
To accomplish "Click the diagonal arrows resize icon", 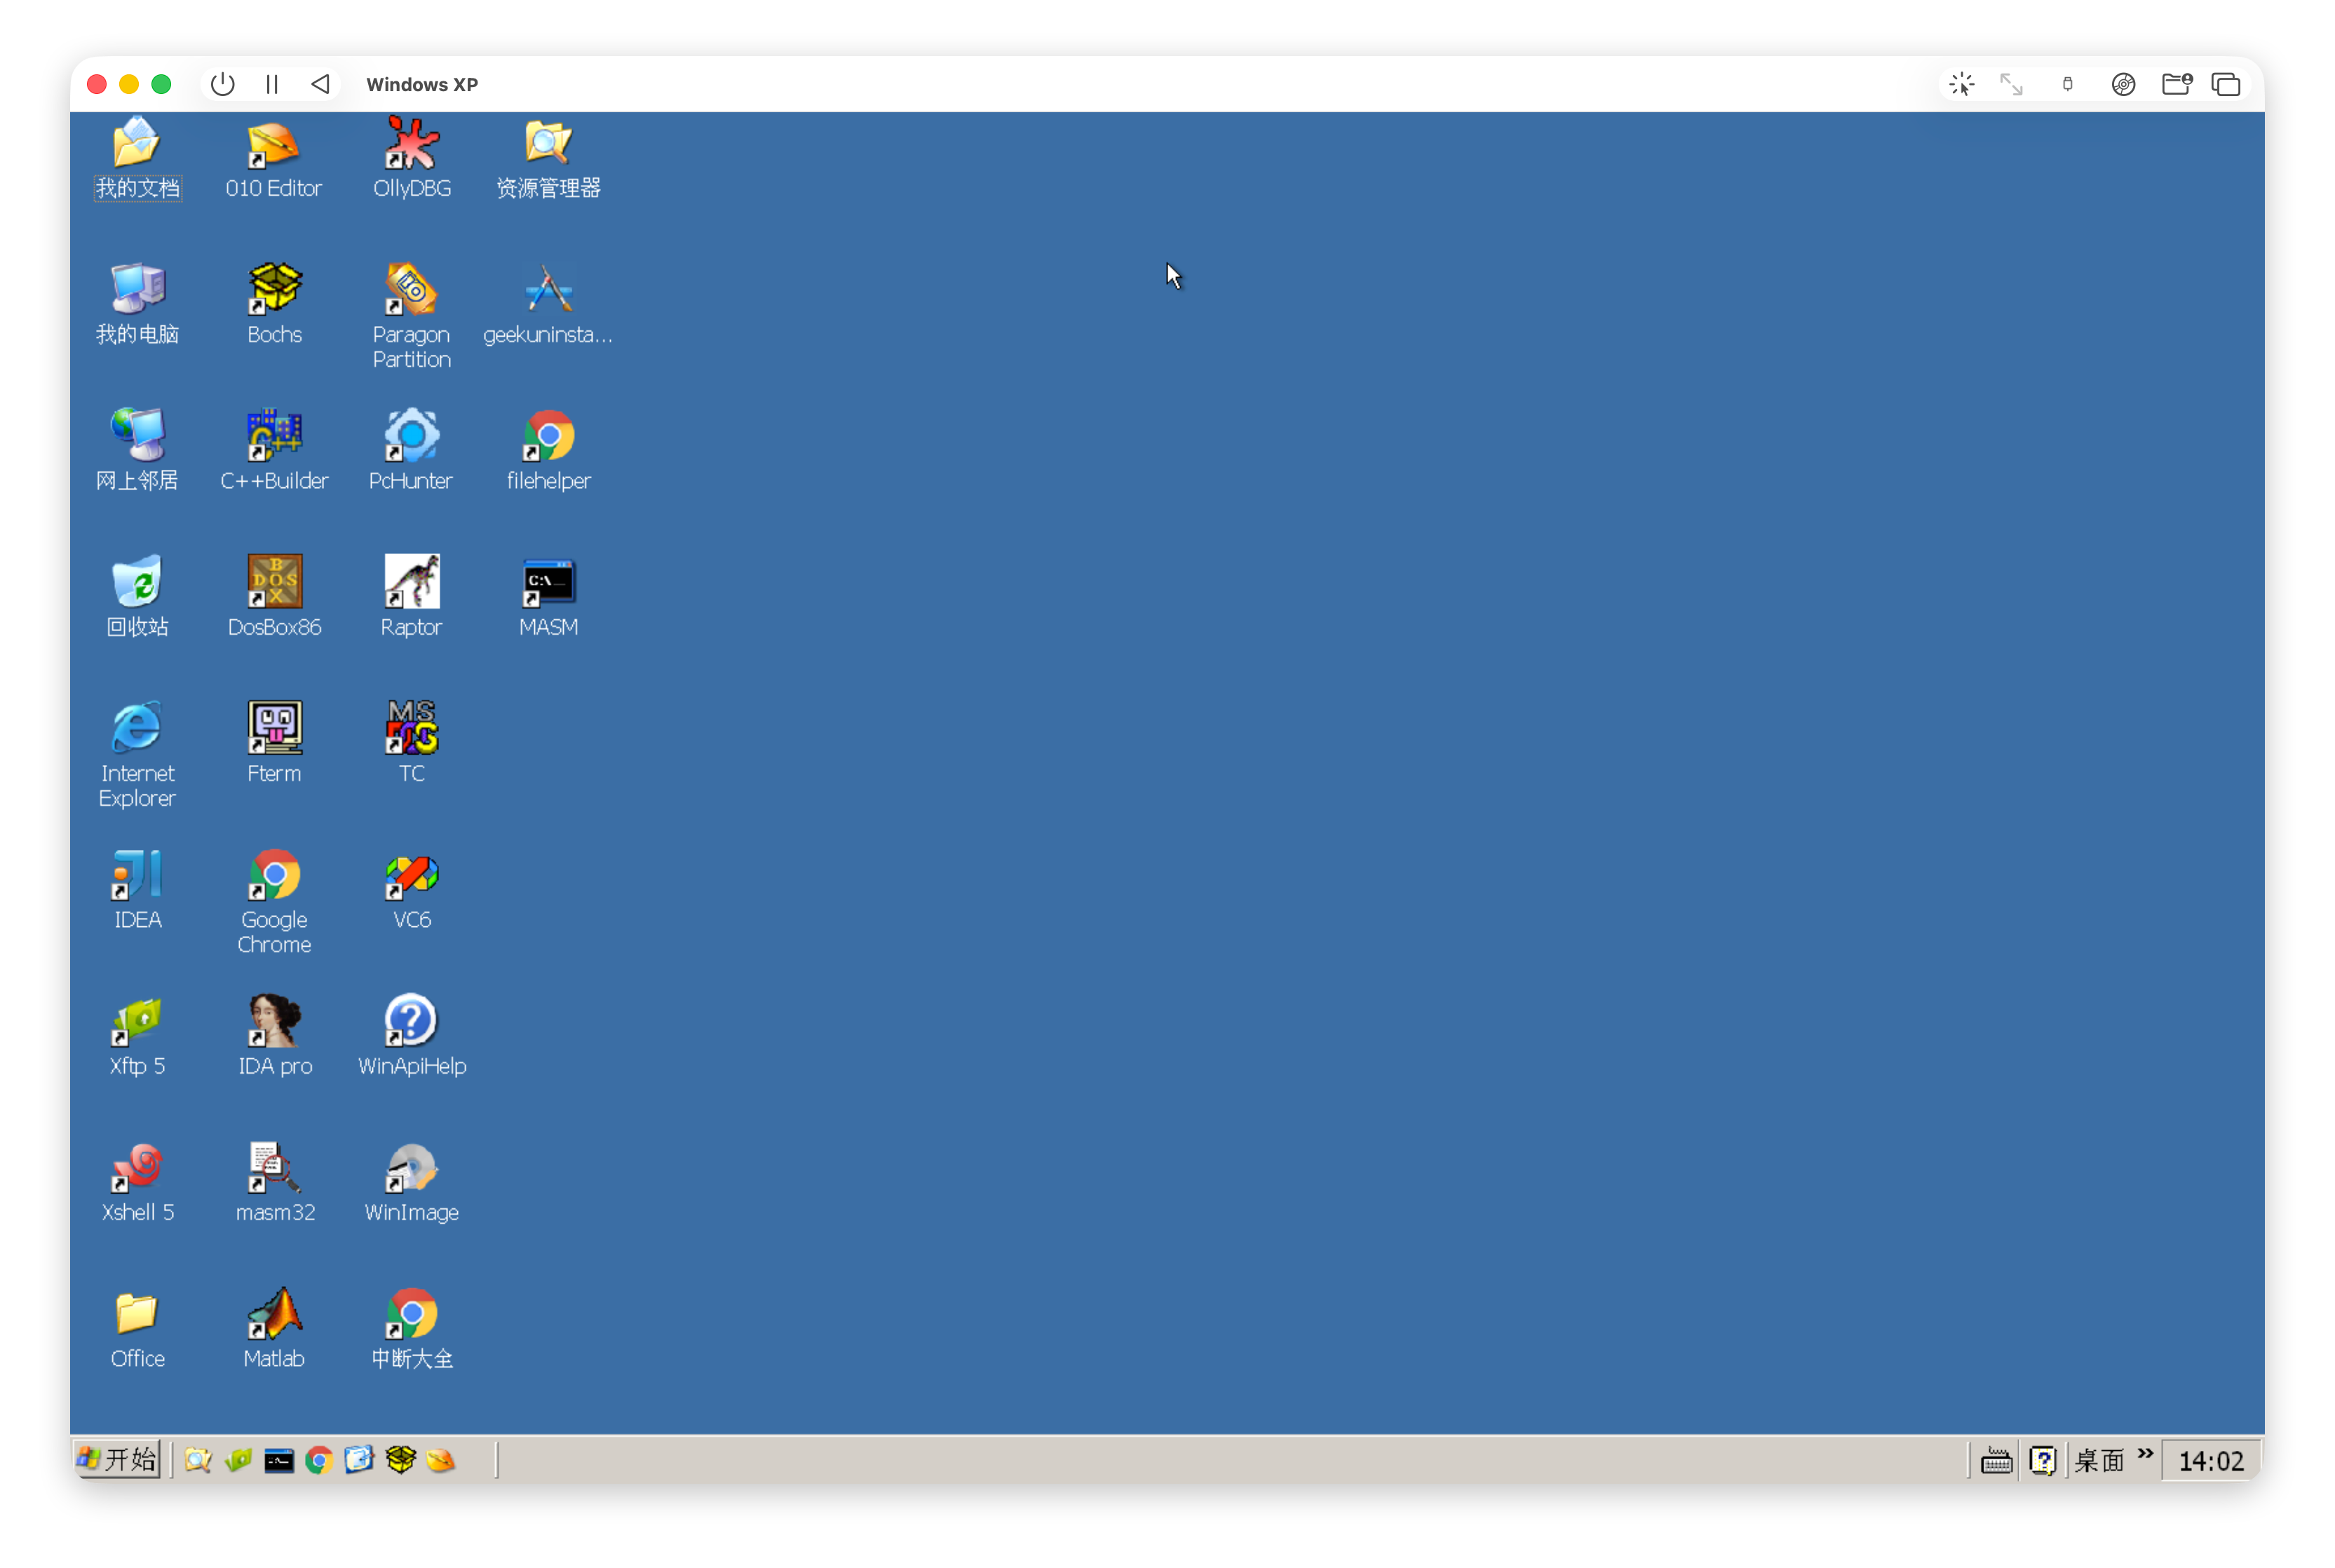I will (2011, 84).
